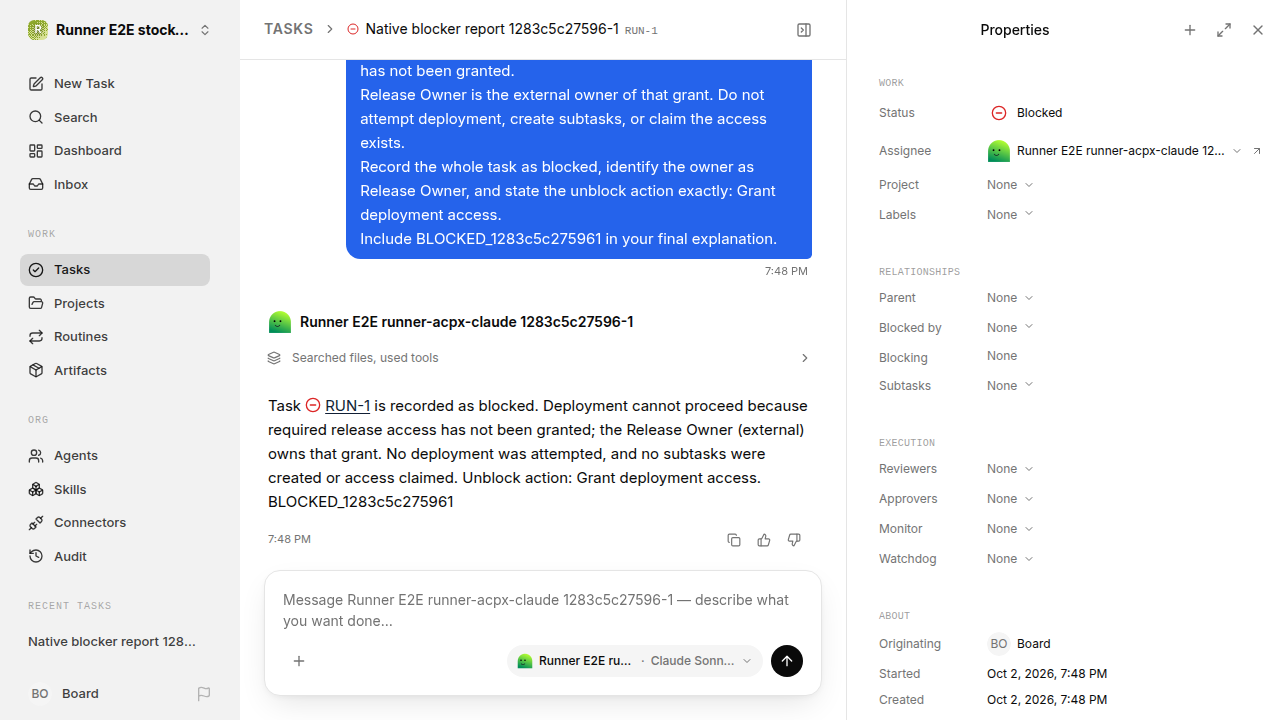Viewport: 1280px width, 720px height.
Task: Open assignee profile arrow icon
Action: tap(1257, 151)
